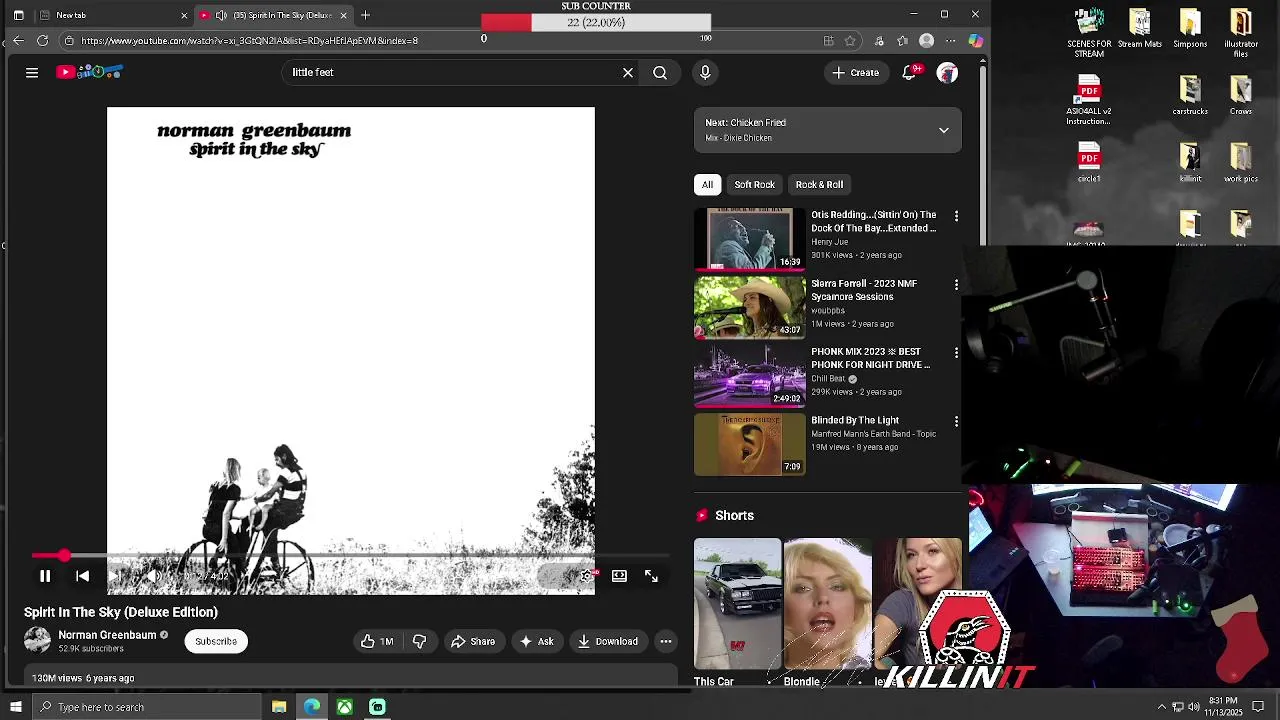Open the Windows Start menu
The height and width of the screenshot is (720, 1280).
tap(15, 707)
